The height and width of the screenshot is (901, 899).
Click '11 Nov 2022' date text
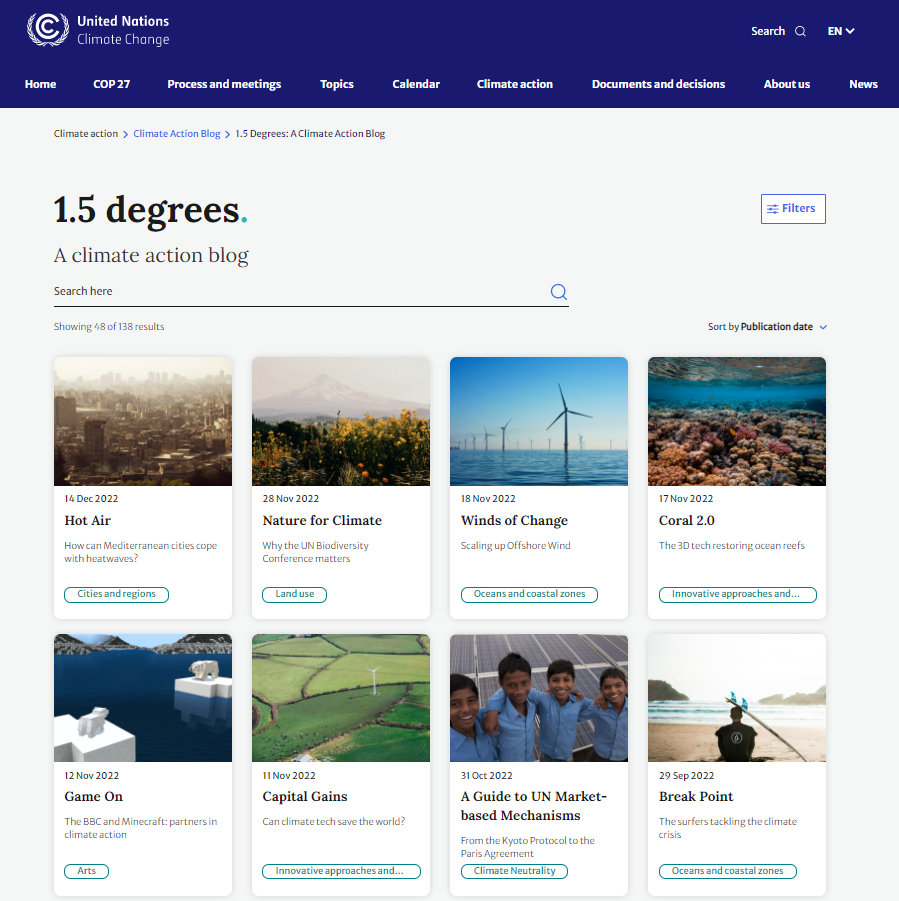tap(289, 776)
